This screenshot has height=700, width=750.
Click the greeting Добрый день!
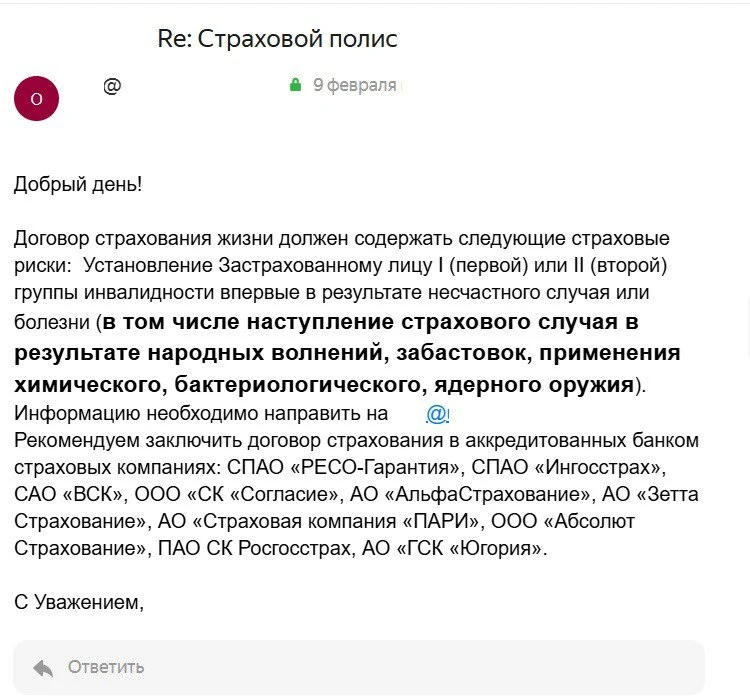click(78, 185)
